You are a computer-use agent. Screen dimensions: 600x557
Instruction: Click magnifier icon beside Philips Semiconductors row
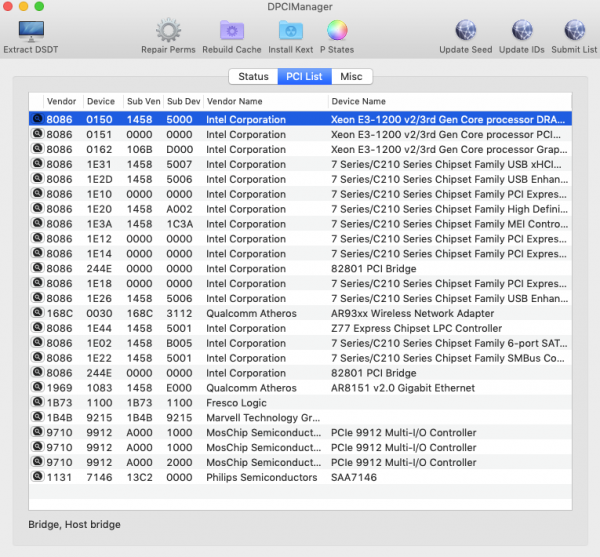36,477
